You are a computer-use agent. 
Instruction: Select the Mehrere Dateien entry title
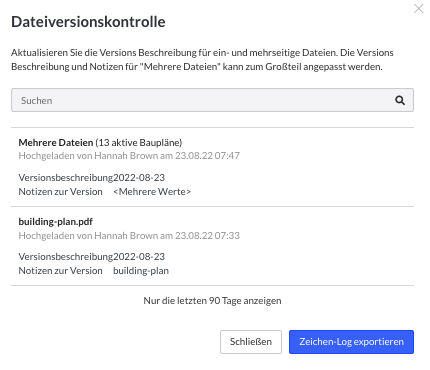tap(56, 143)
